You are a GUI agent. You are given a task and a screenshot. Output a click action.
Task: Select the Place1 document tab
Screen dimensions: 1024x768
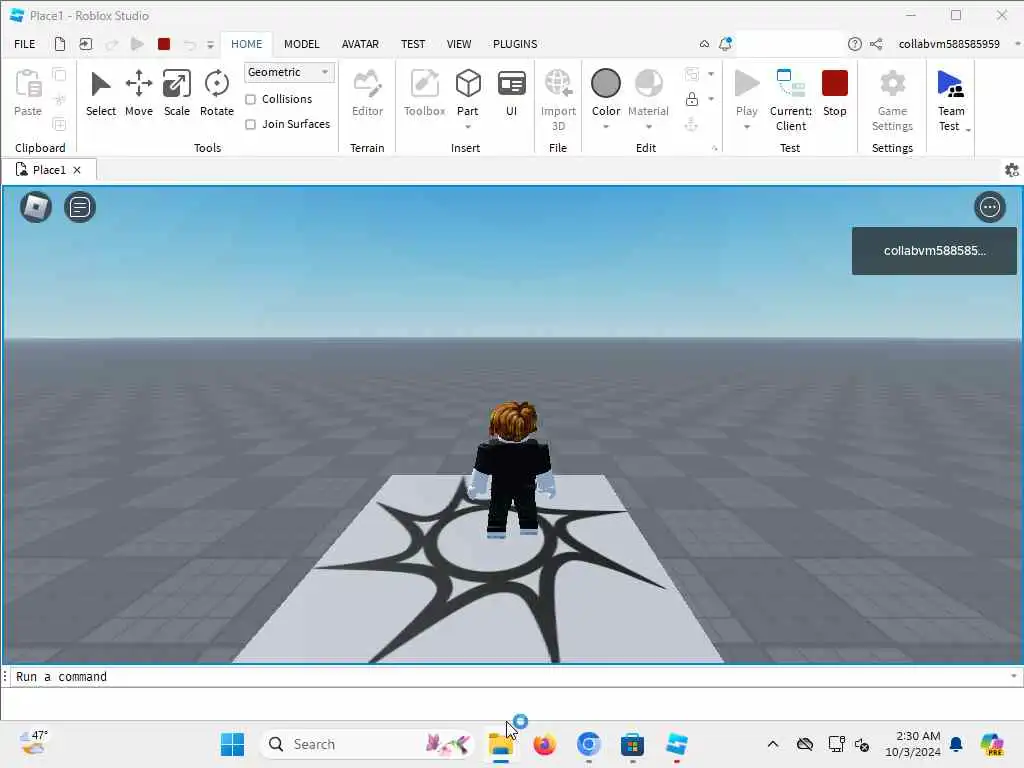click(49, 170)
